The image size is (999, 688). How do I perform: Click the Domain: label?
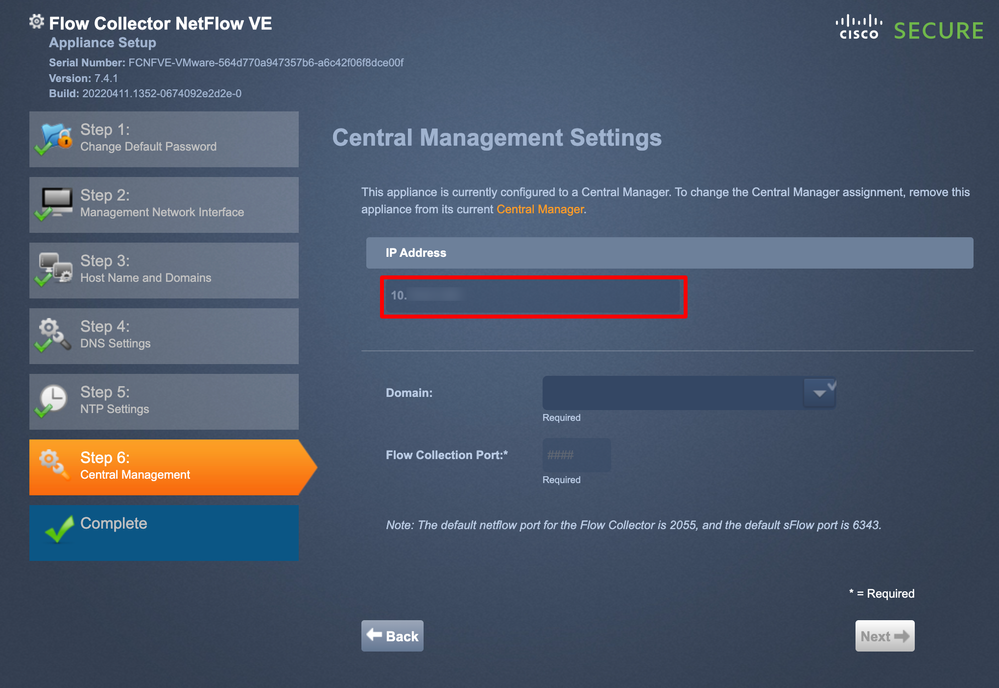409,393
